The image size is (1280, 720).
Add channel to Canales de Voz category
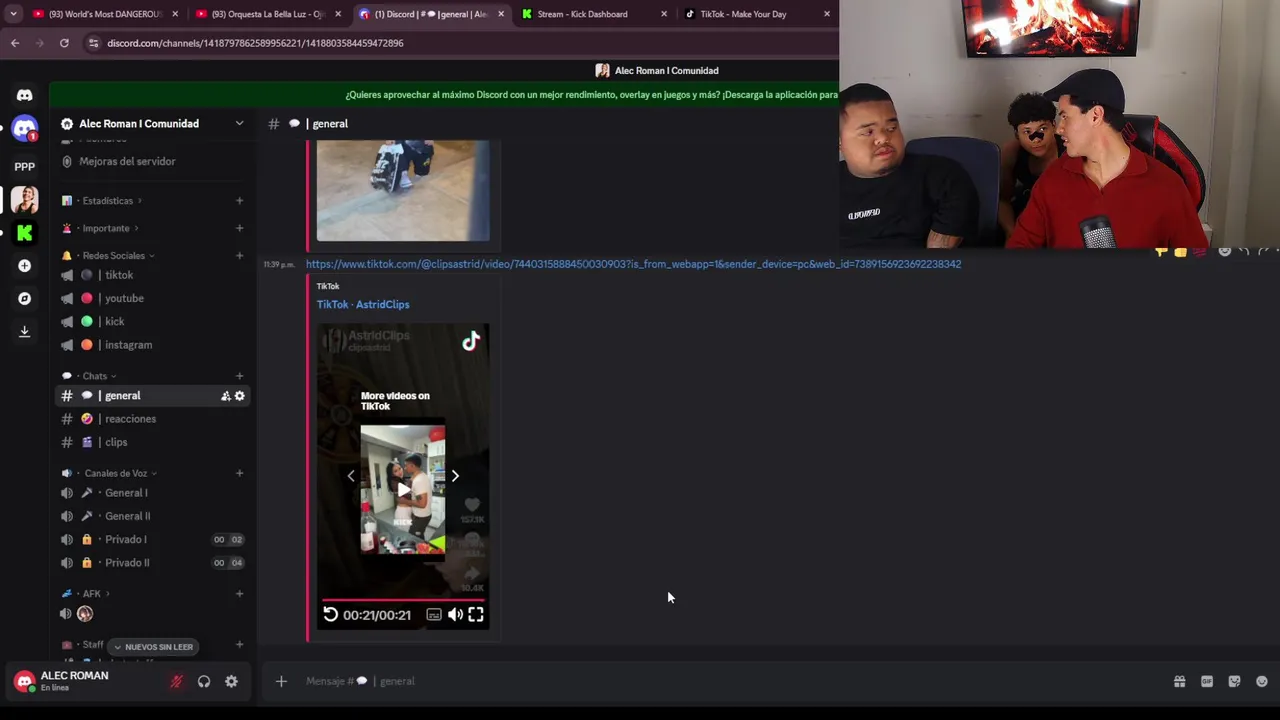point(239,473)
